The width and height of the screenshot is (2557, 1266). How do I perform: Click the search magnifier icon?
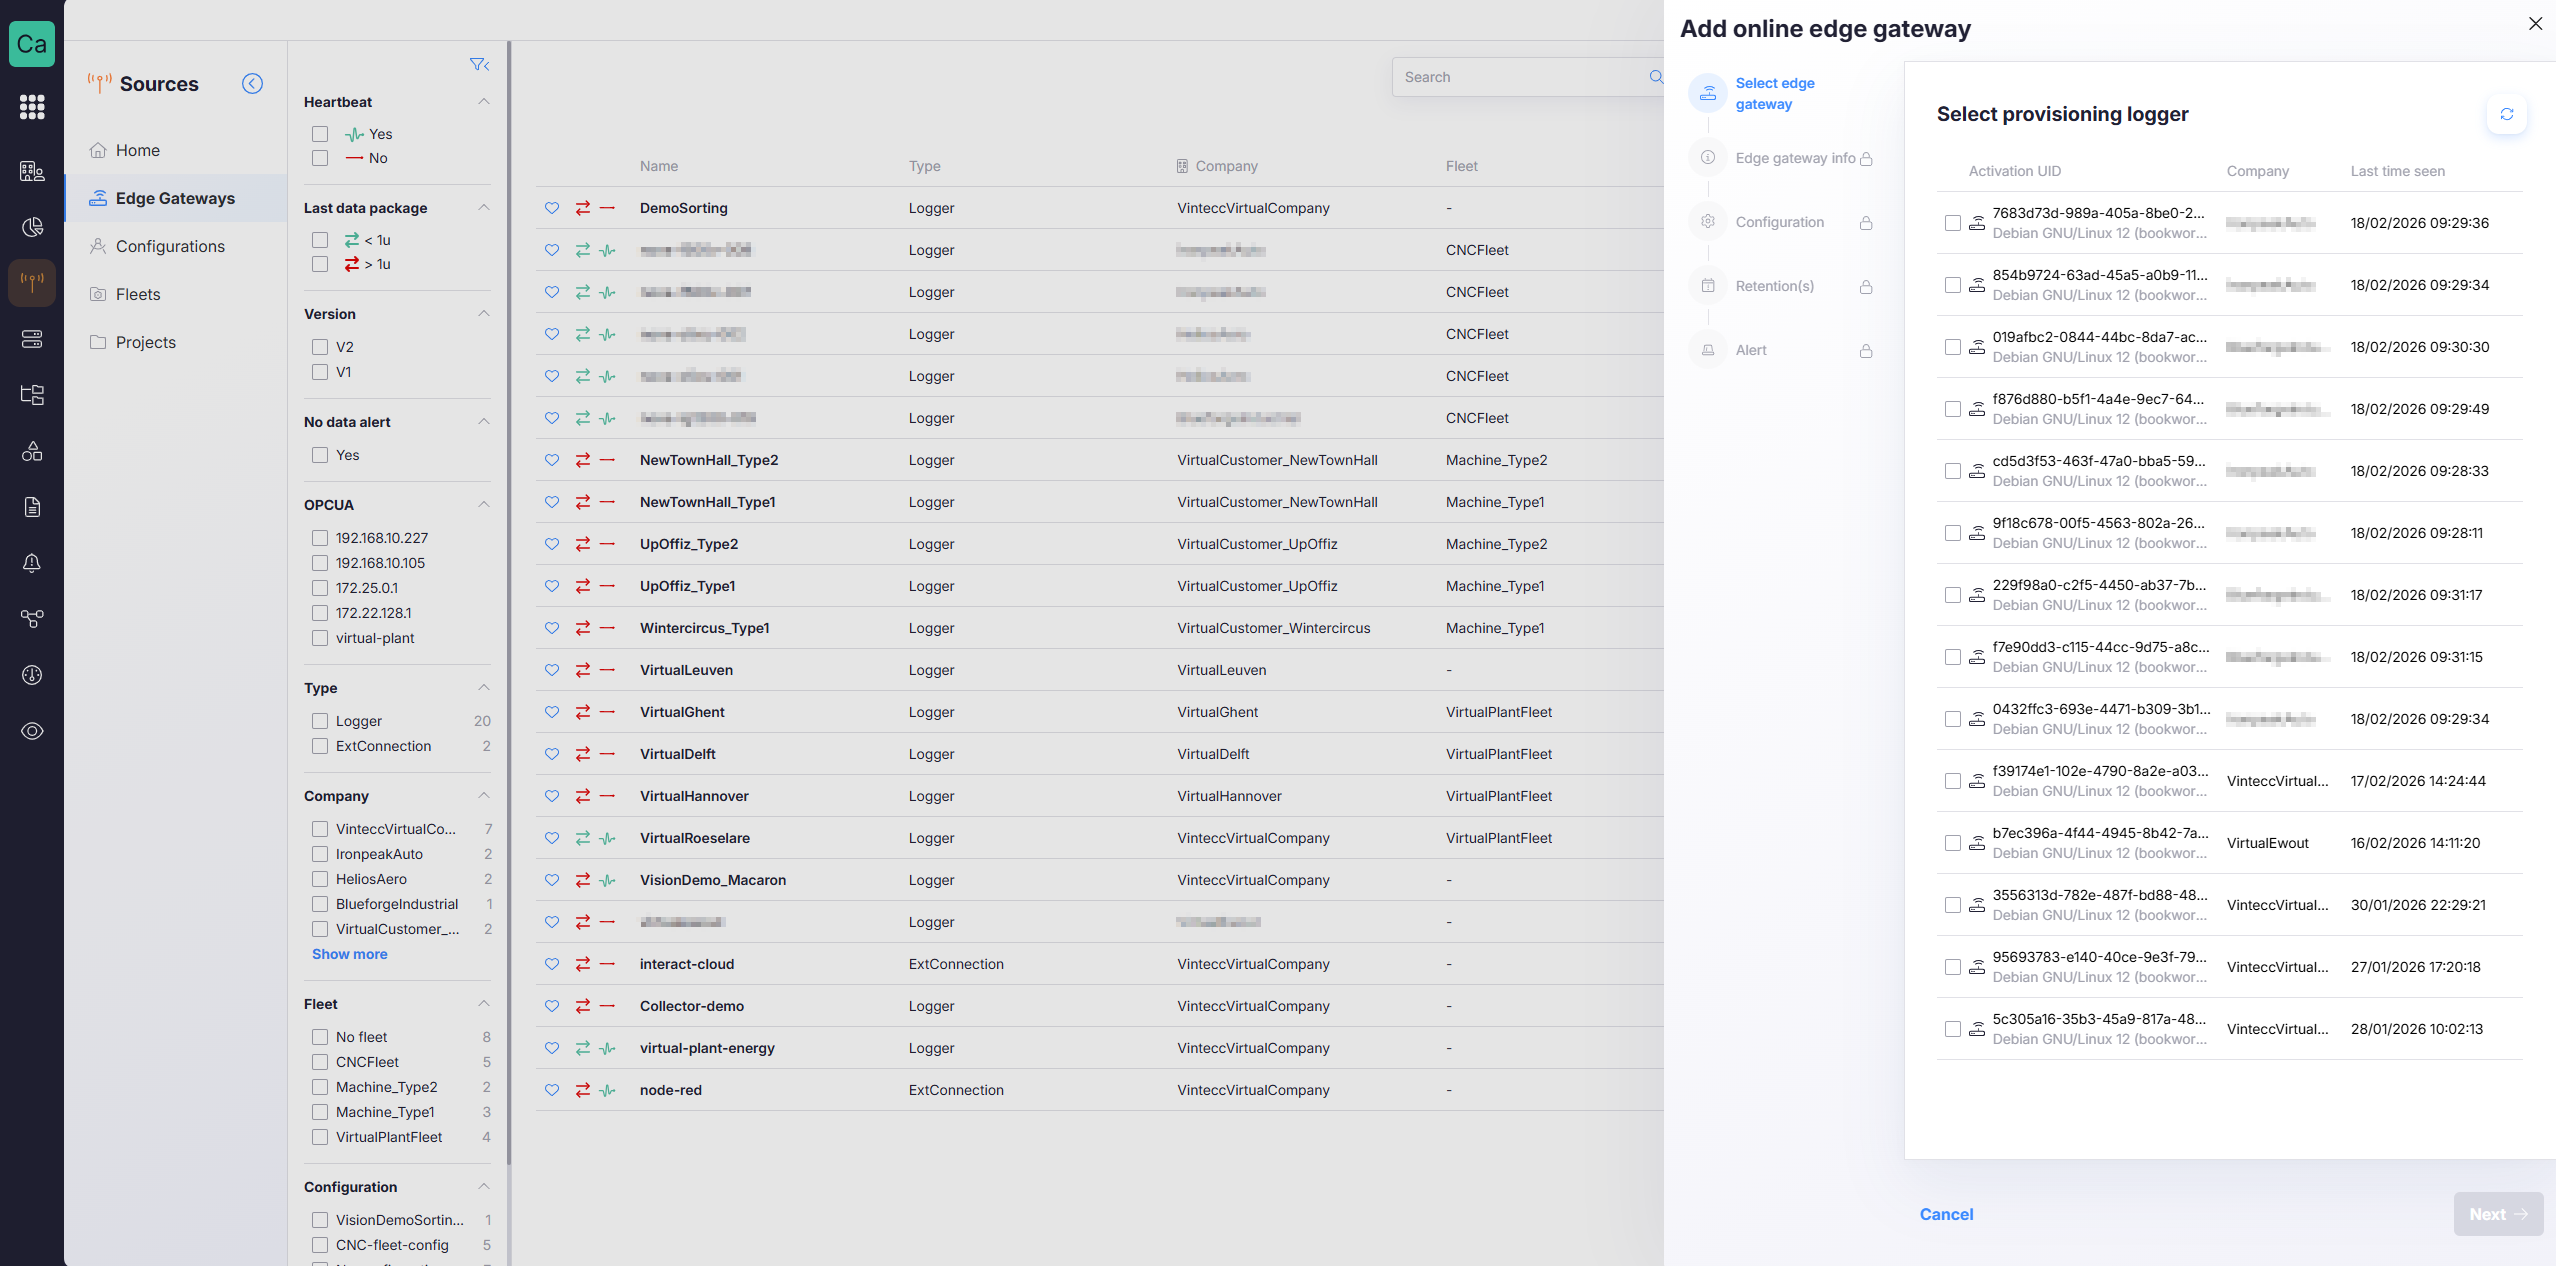(1655, 77)
